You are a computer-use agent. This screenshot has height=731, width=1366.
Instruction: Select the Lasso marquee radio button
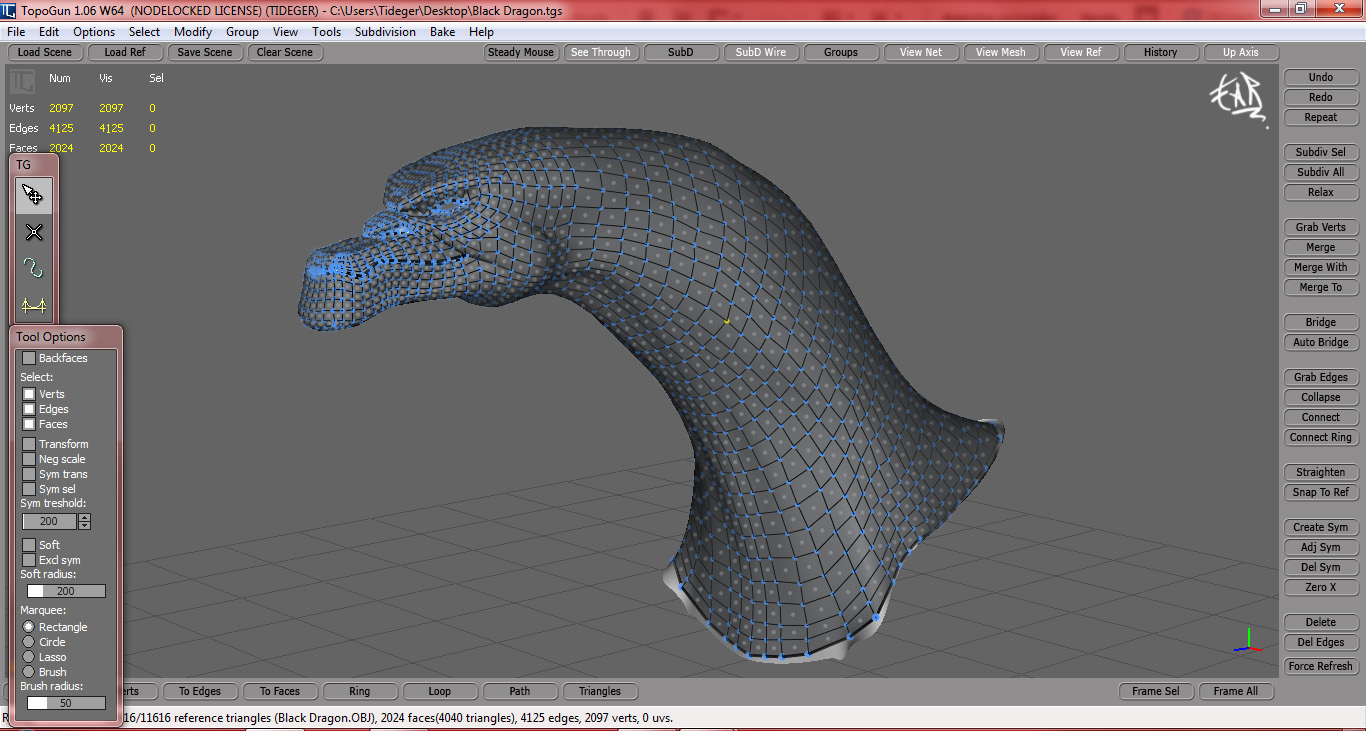[29, 657]
